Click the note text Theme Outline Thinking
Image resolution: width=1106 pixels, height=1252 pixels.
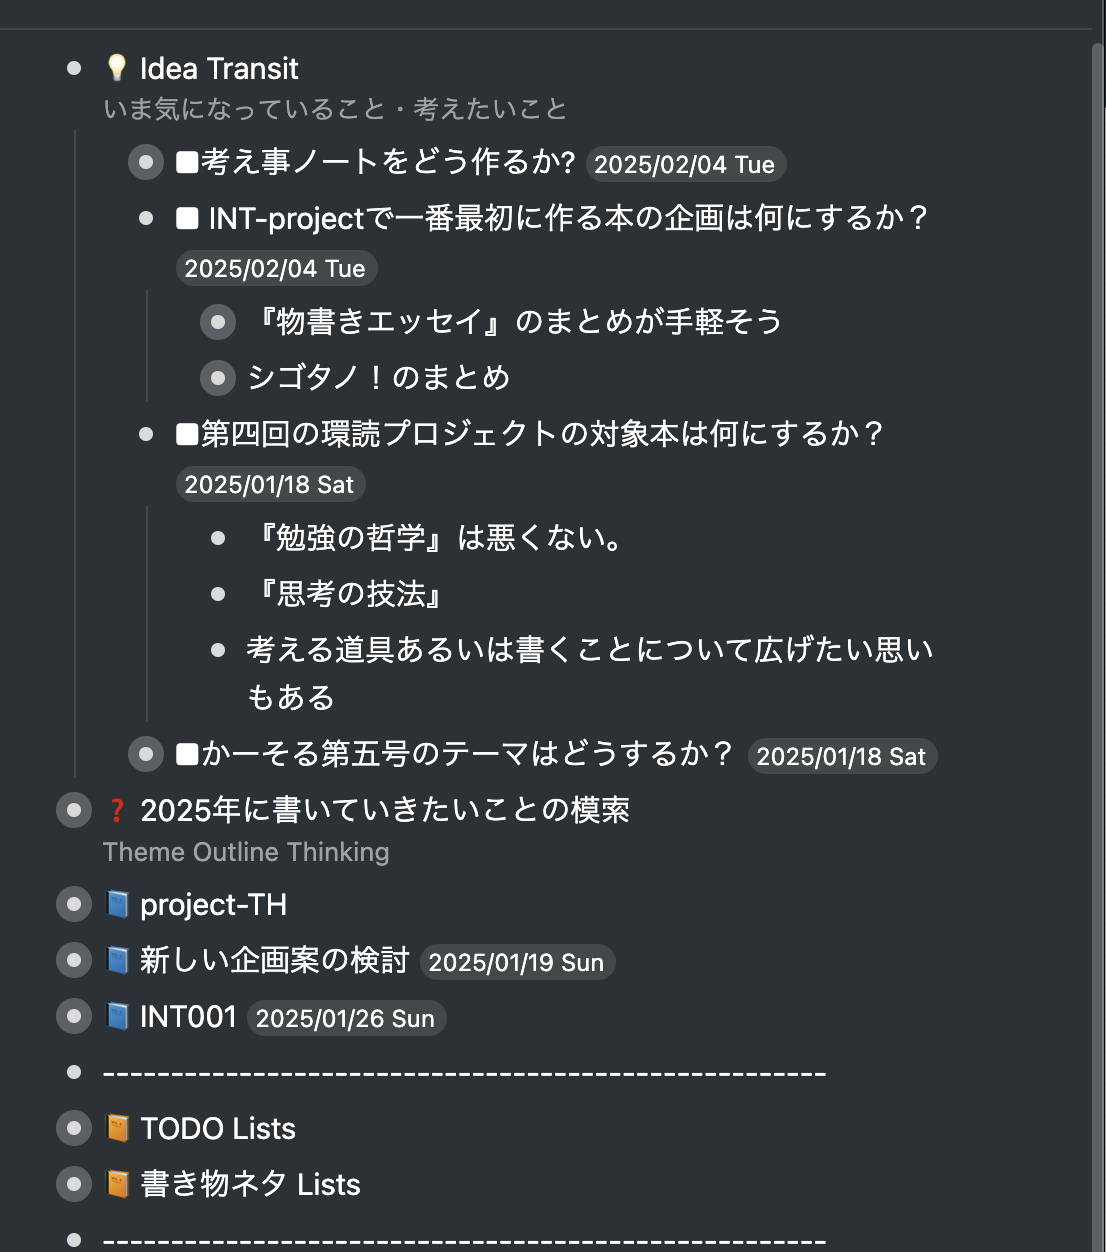point(246,852)
